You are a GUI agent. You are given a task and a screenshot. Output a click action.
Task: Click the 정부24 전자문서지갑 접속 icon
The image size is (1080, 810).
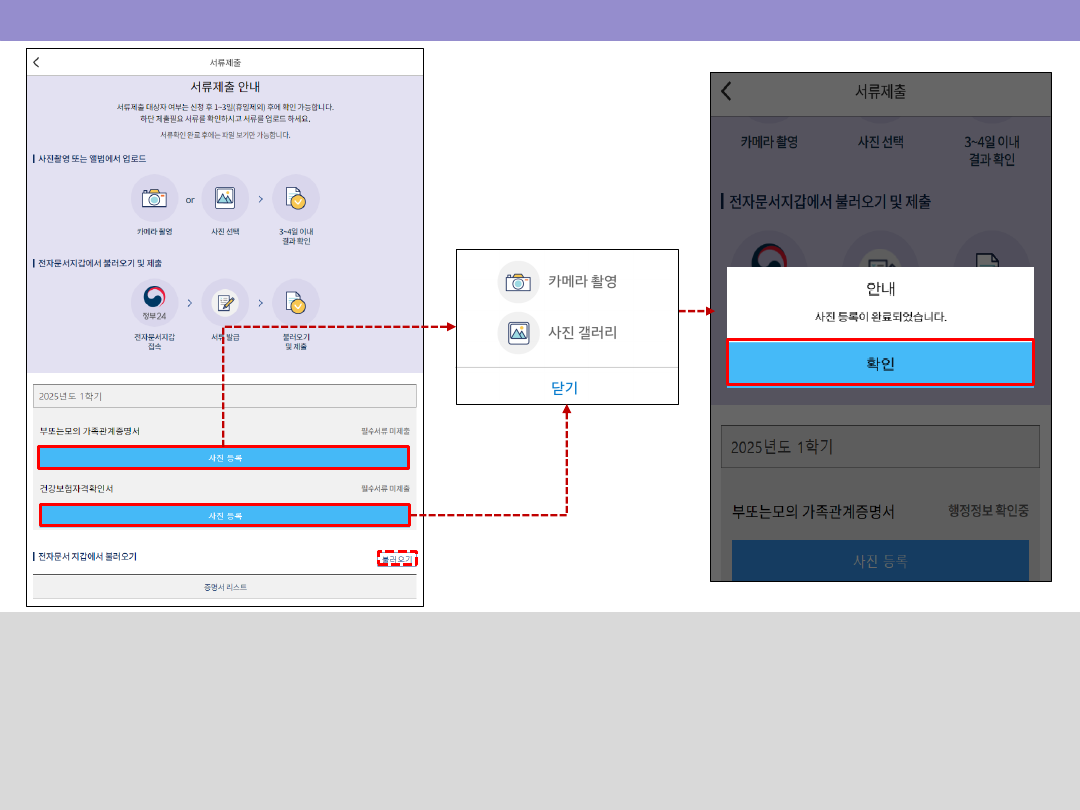tap(154, 302)
